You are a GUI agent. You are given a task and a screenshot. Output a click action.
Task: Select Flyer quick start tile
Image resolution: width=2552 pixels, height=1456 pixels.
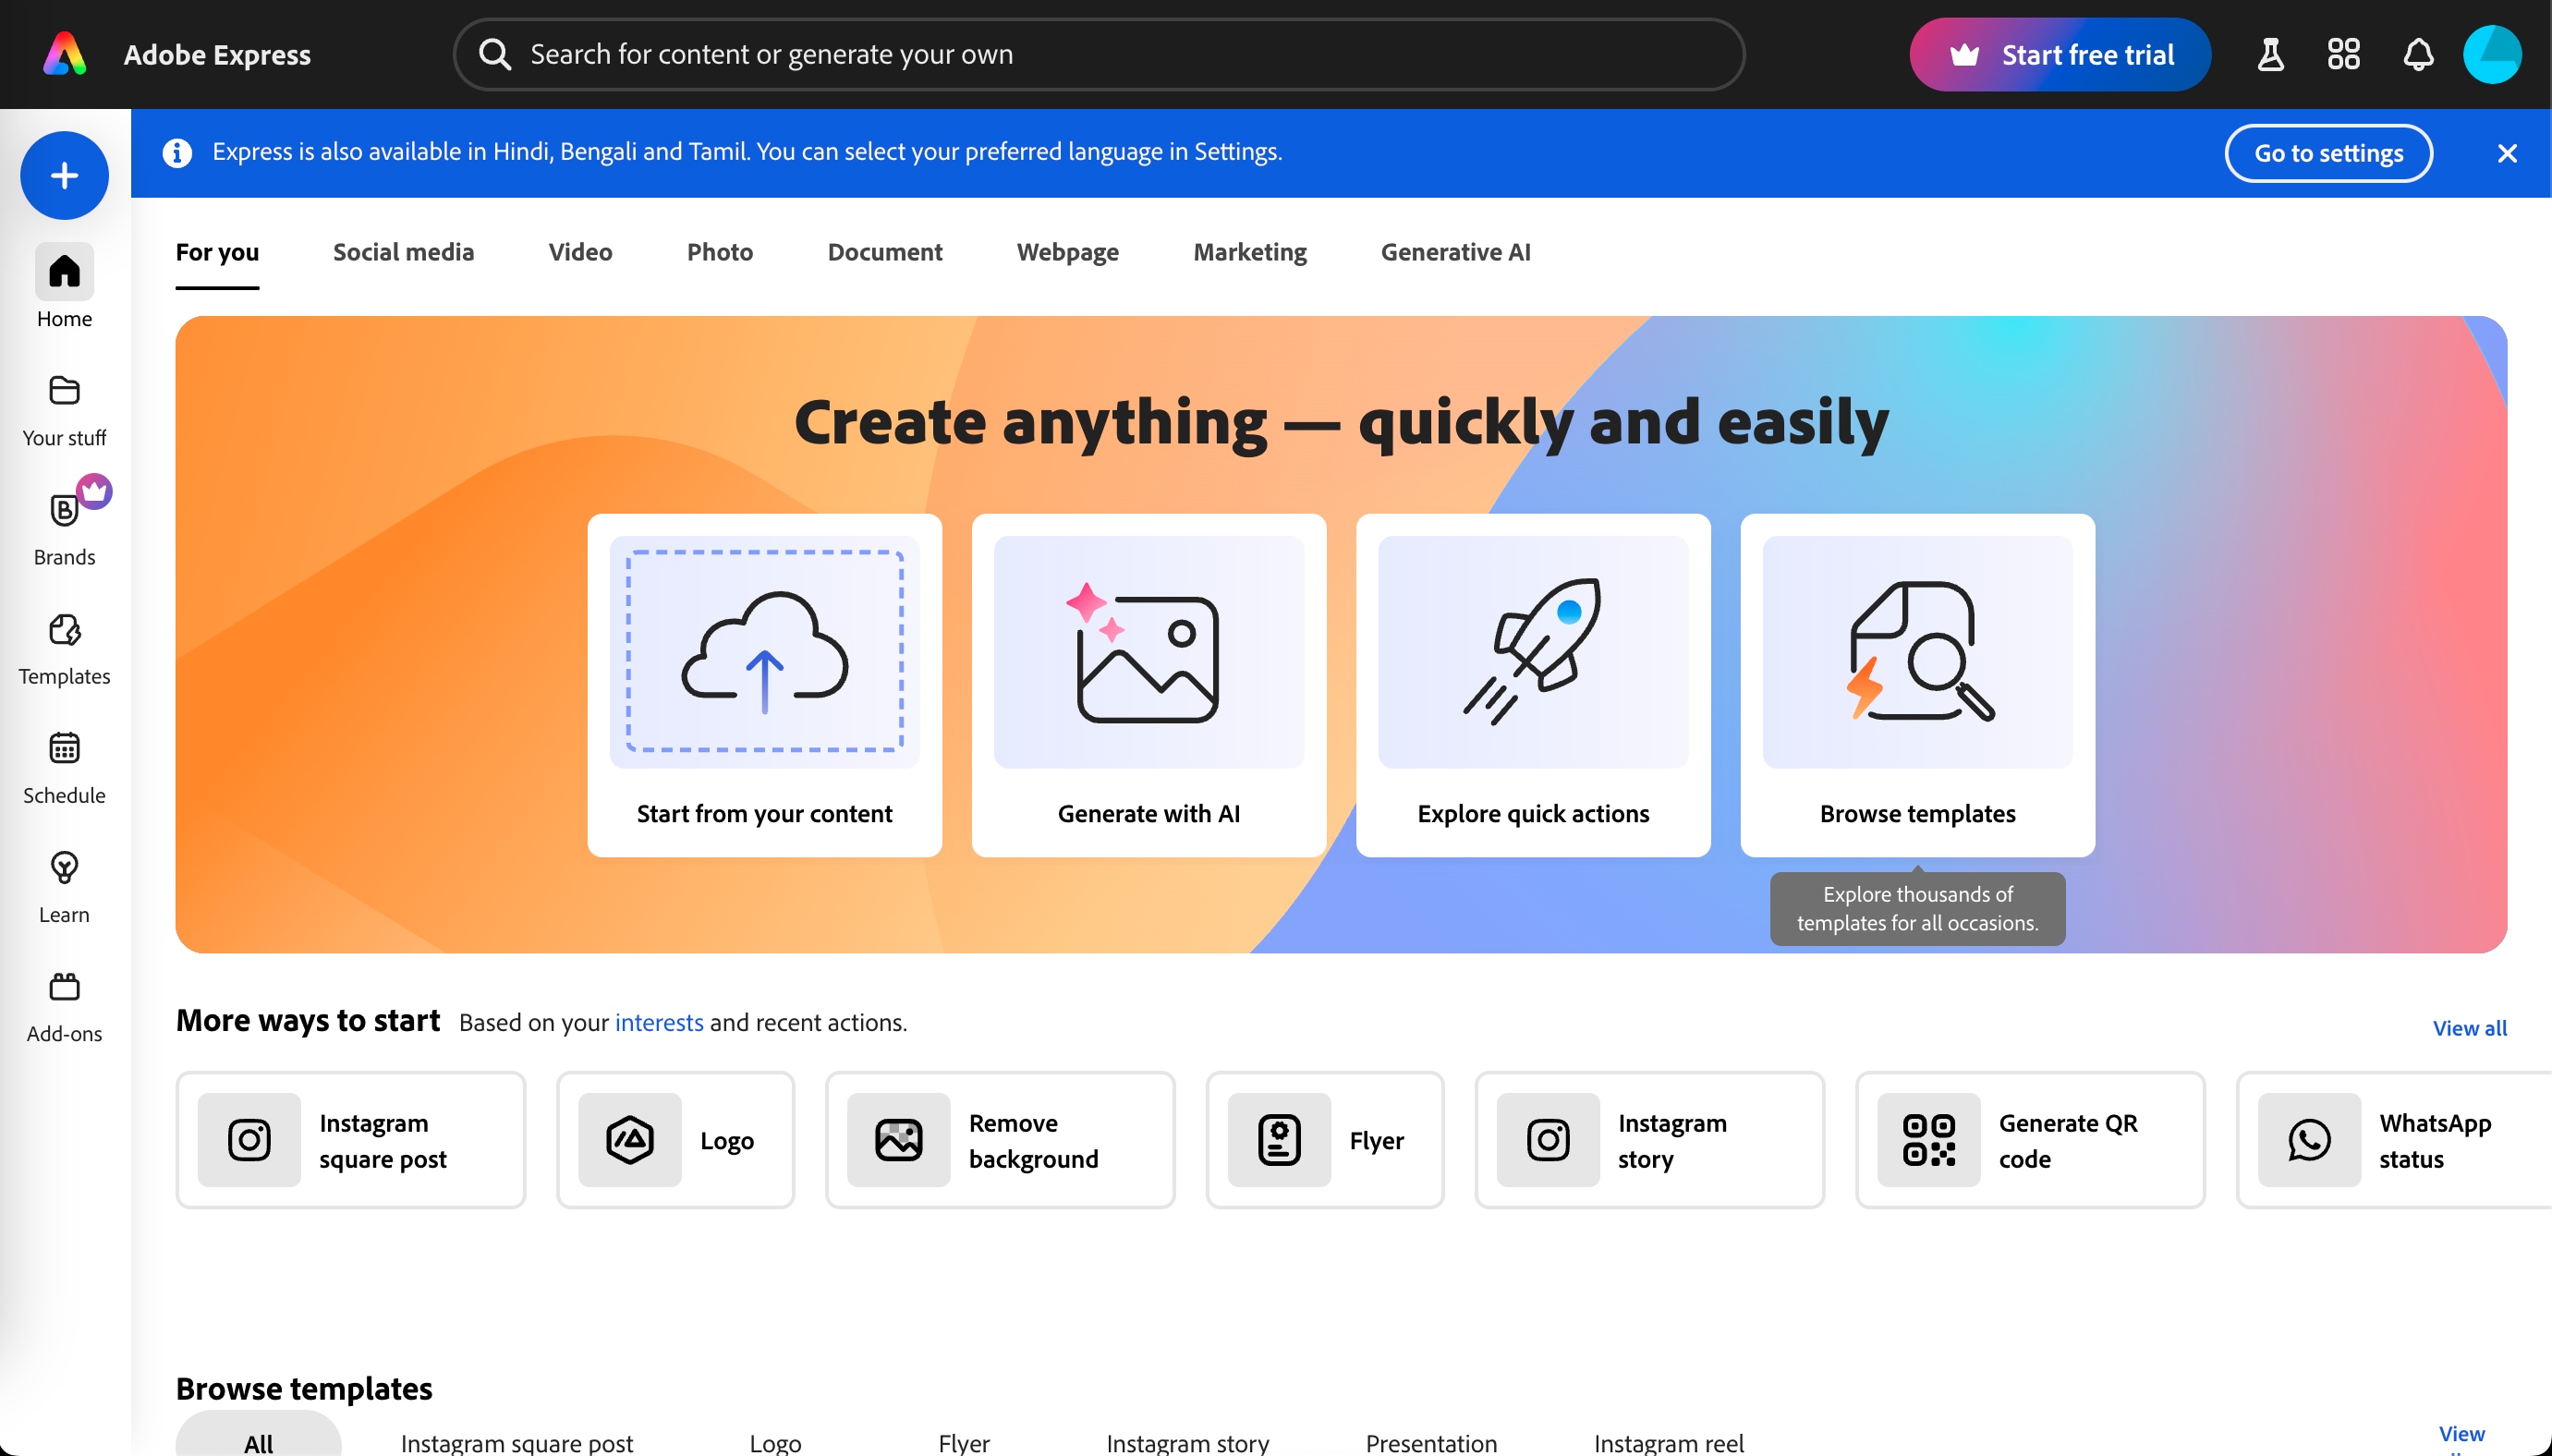pos(1325,1140)
